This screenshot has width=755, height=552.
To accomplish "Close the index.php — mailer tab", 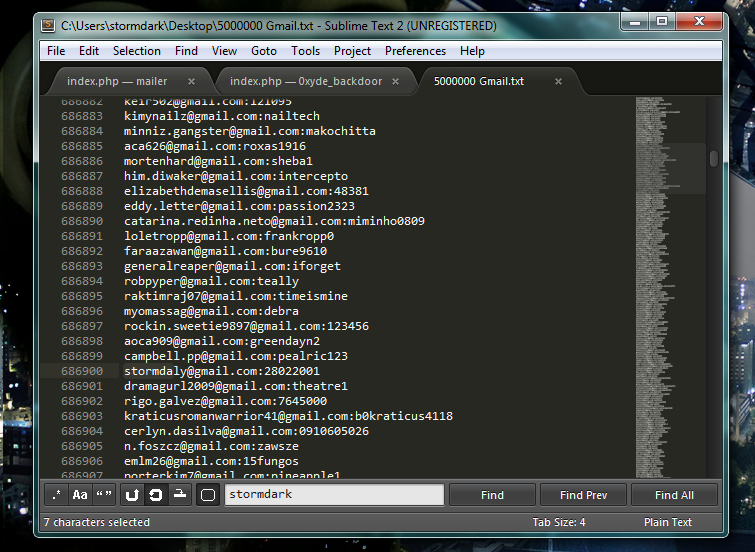I will [x=191, y=81].
